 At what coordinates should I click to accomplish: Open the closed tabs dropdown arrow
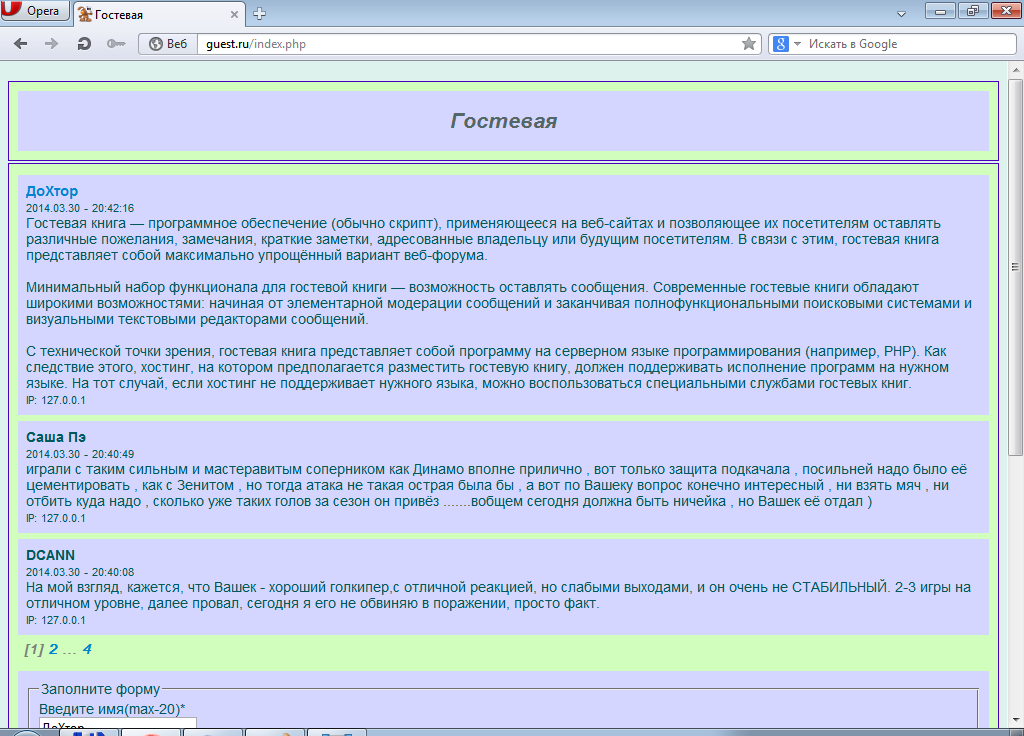tap(901, 14)
